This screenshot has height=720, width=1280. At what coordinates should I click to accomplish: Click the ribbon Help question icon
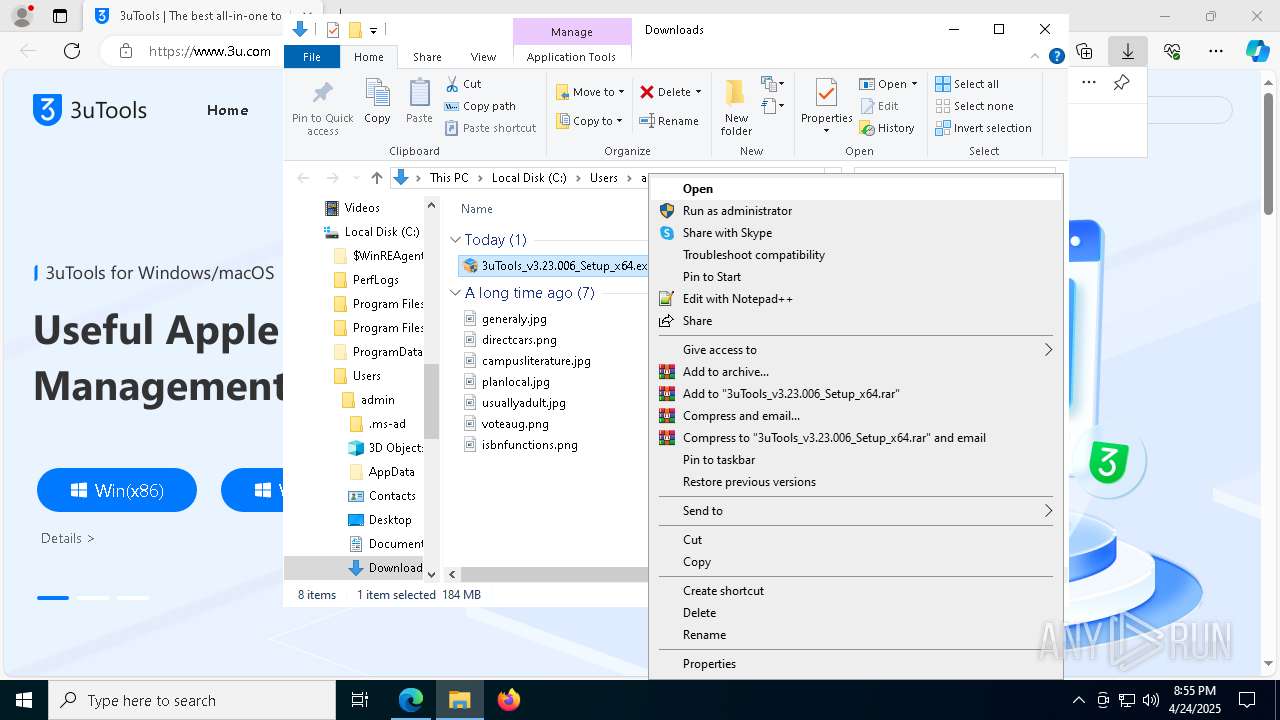1056,57
